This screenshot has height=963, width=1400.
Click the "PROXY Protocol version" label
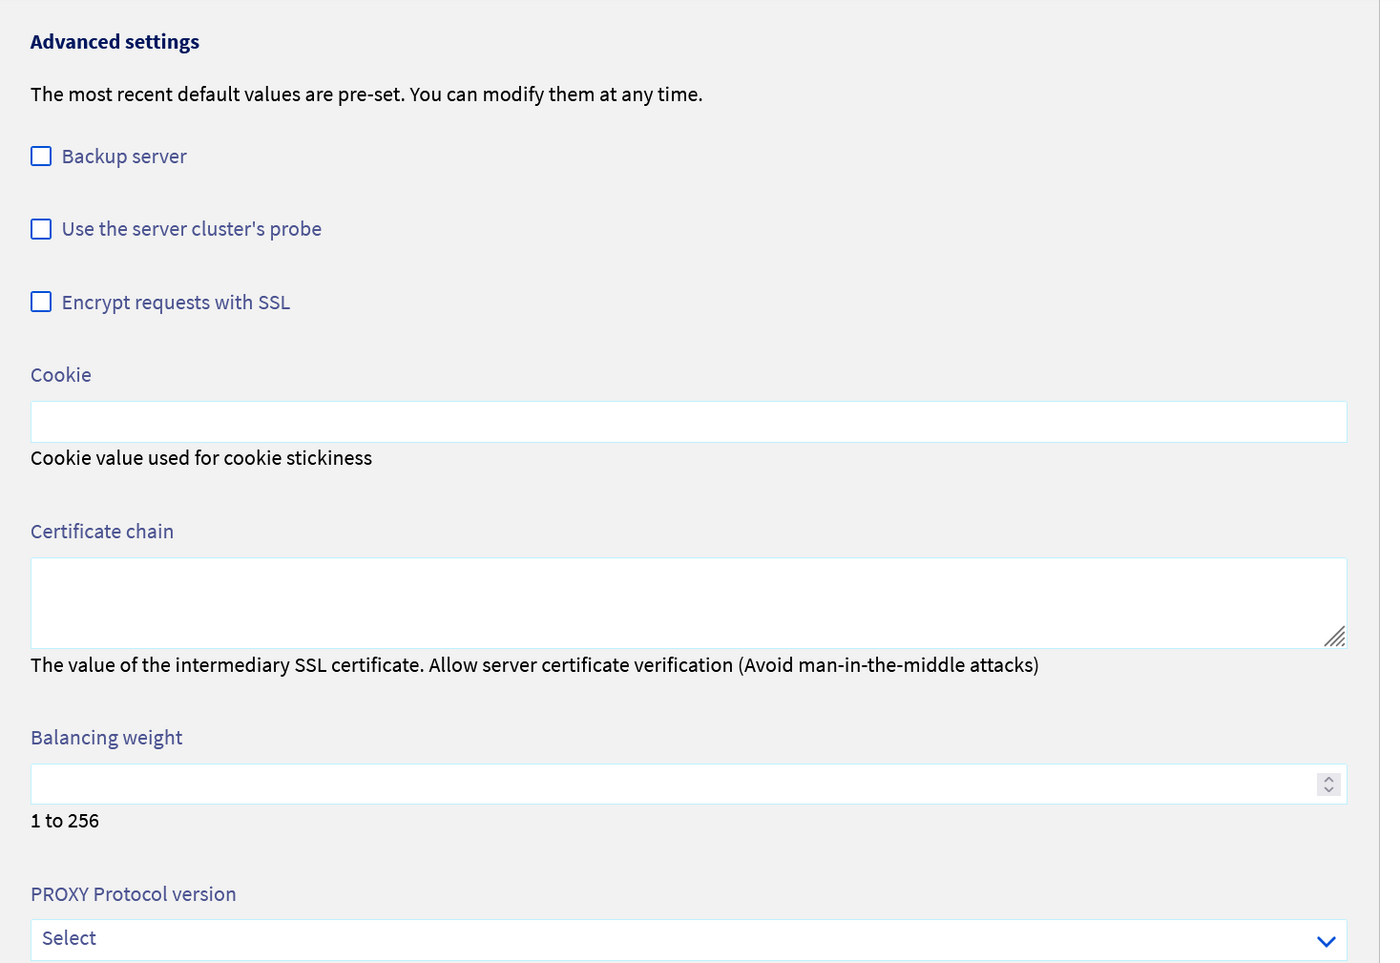[133, 895]
